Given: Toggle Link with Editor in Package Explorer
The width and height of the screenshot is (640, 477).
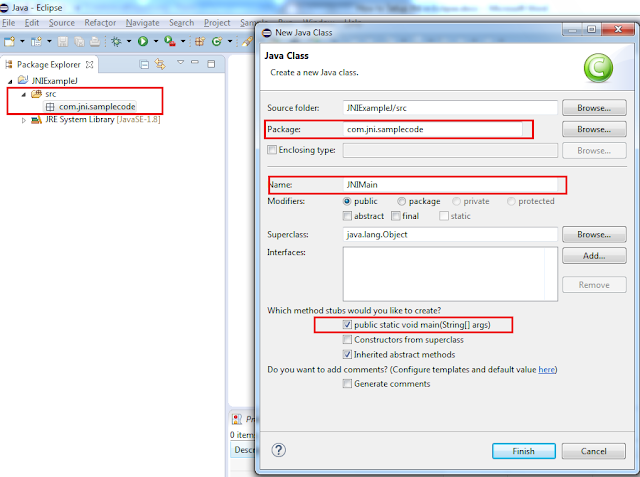Looking at the screenshot, I should tap(160, 64).
